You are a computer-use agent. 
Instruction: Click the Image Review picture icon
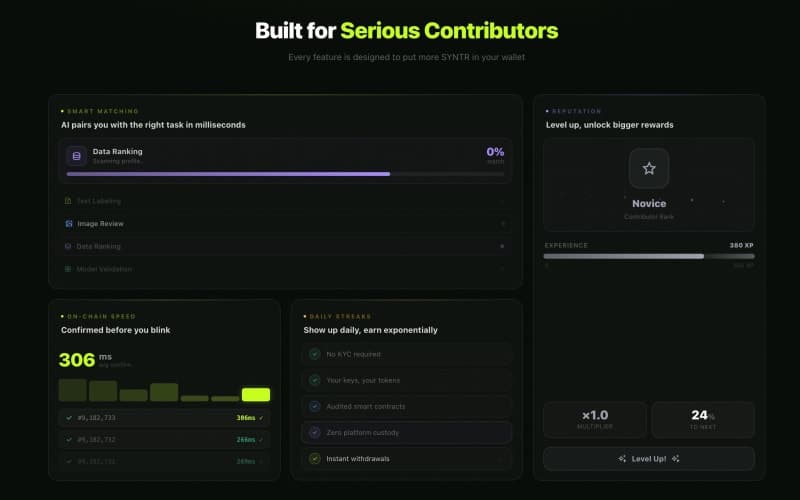tap(68, 224)
